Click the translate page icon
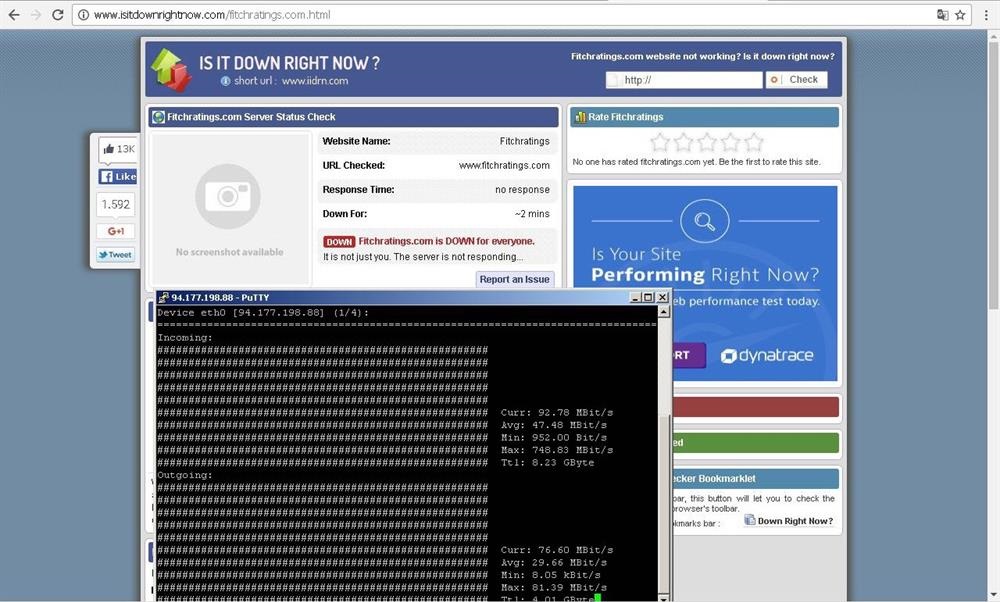The image size is (1000, 602). [942, 15]
